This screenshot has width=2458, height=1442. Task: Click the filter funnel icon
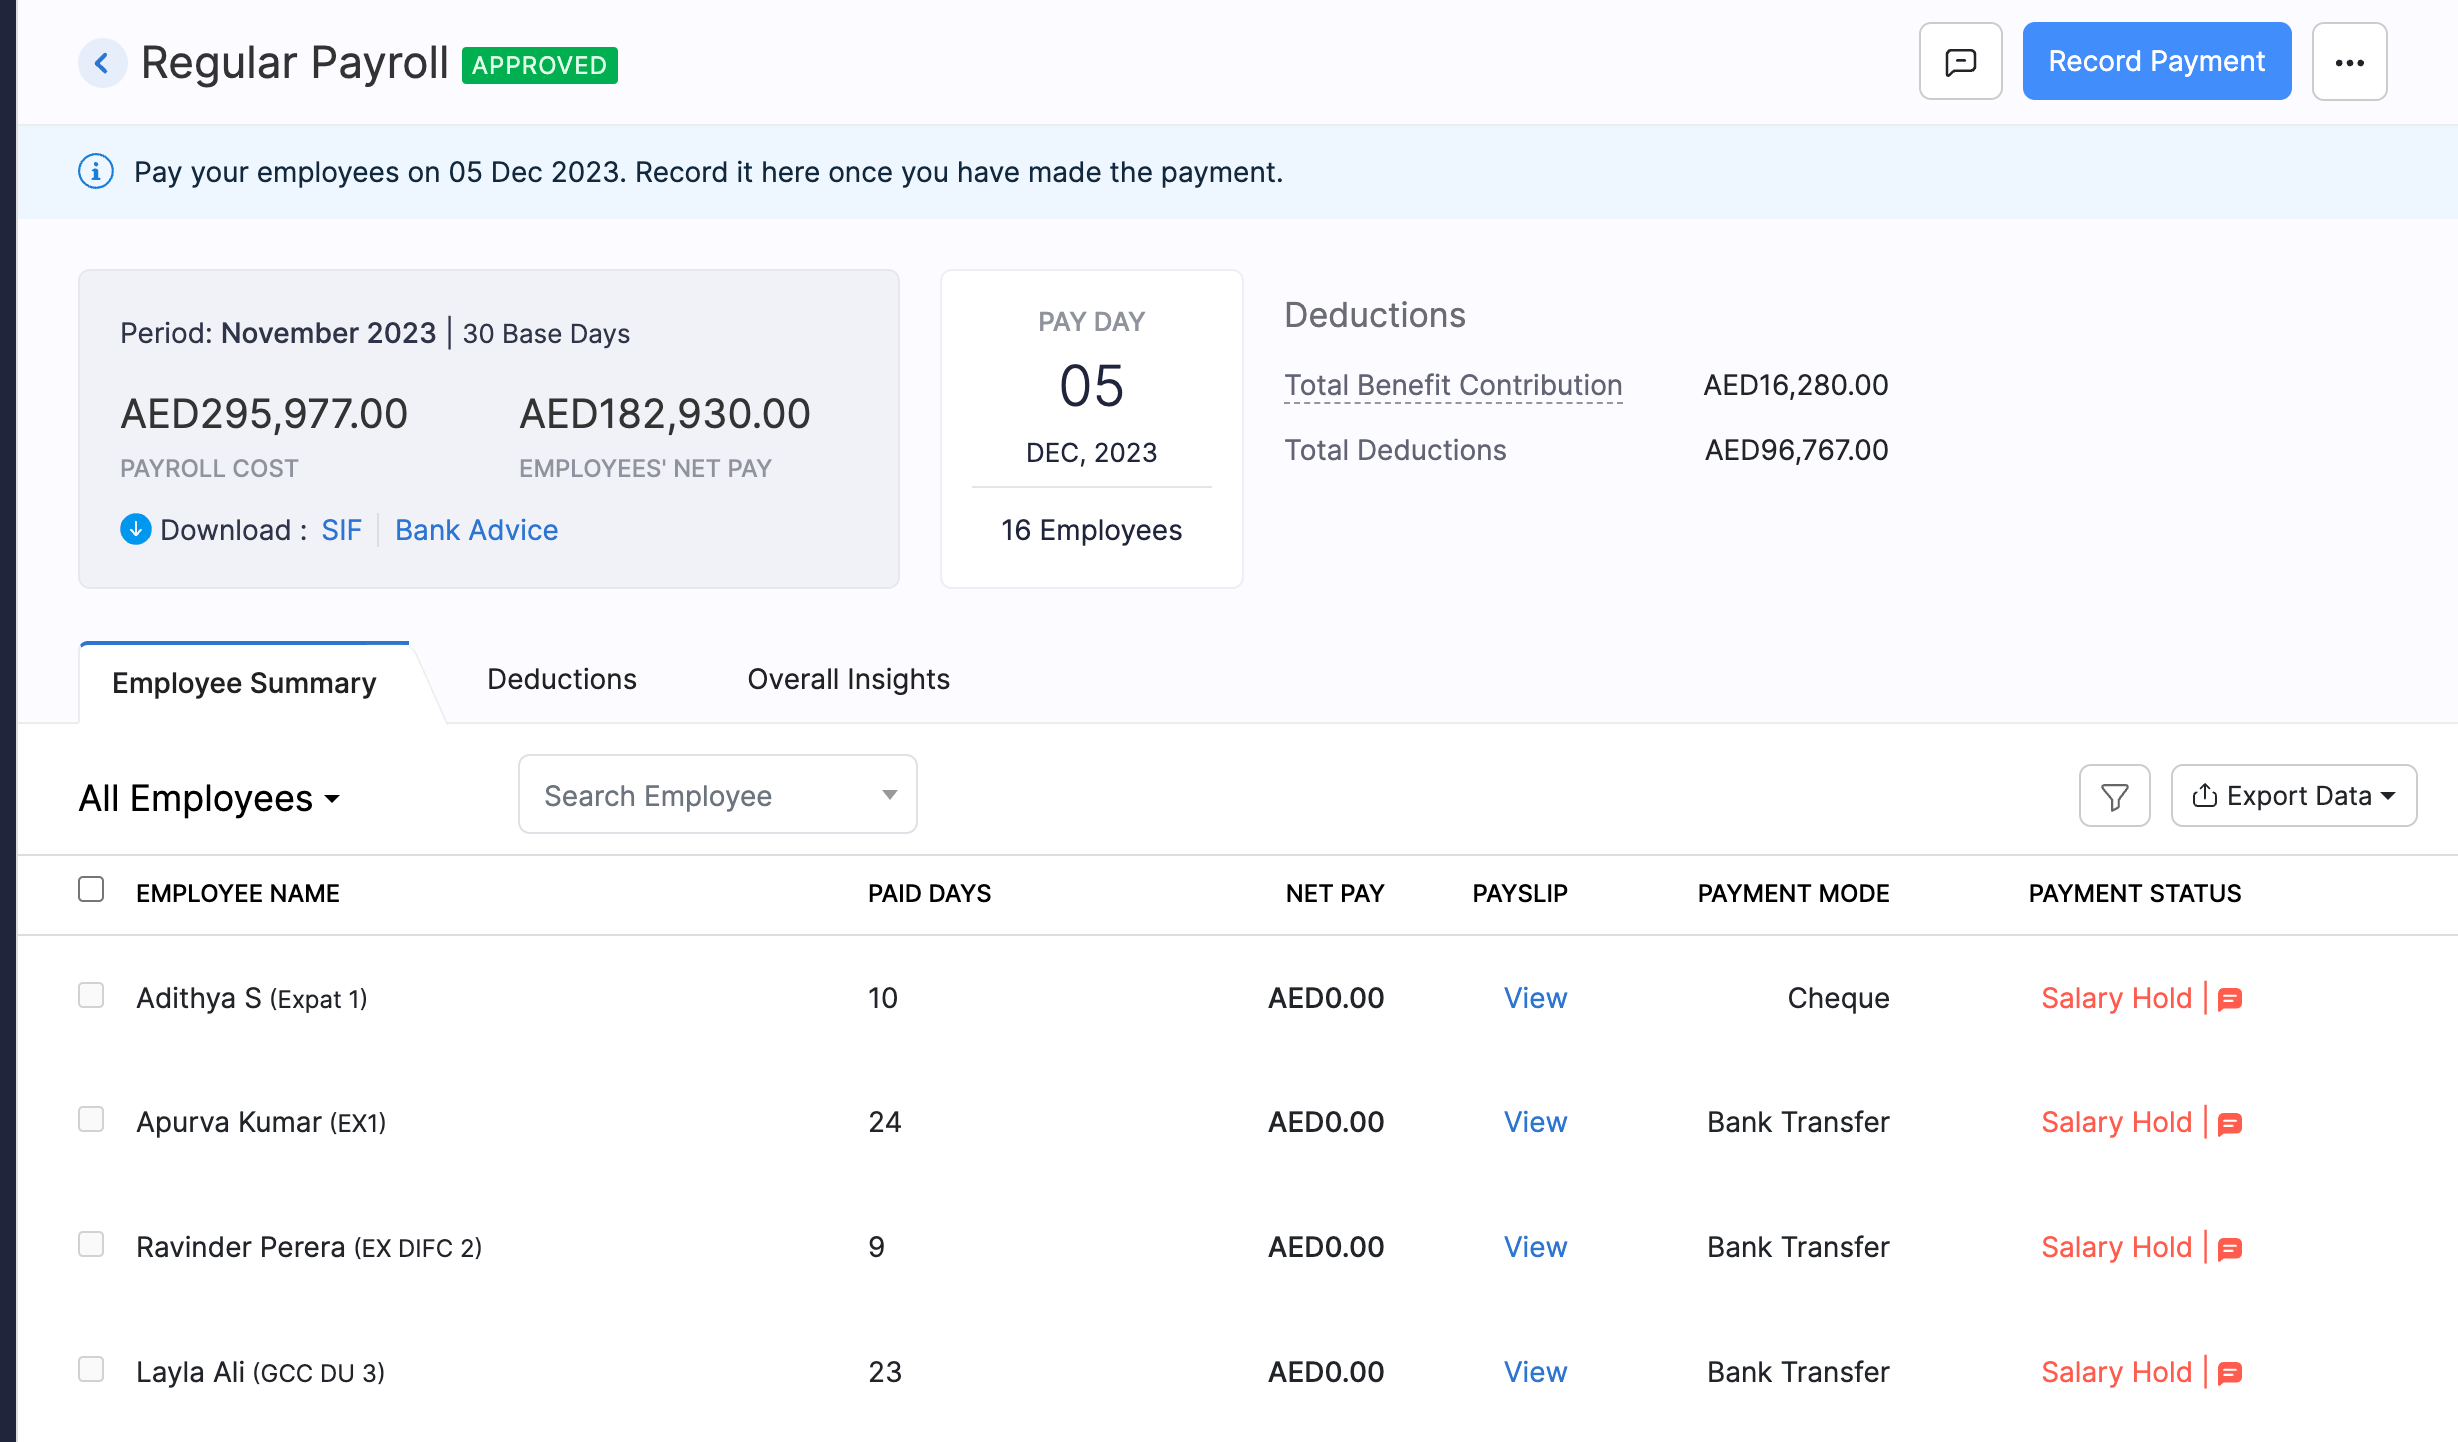point(2114,796)
